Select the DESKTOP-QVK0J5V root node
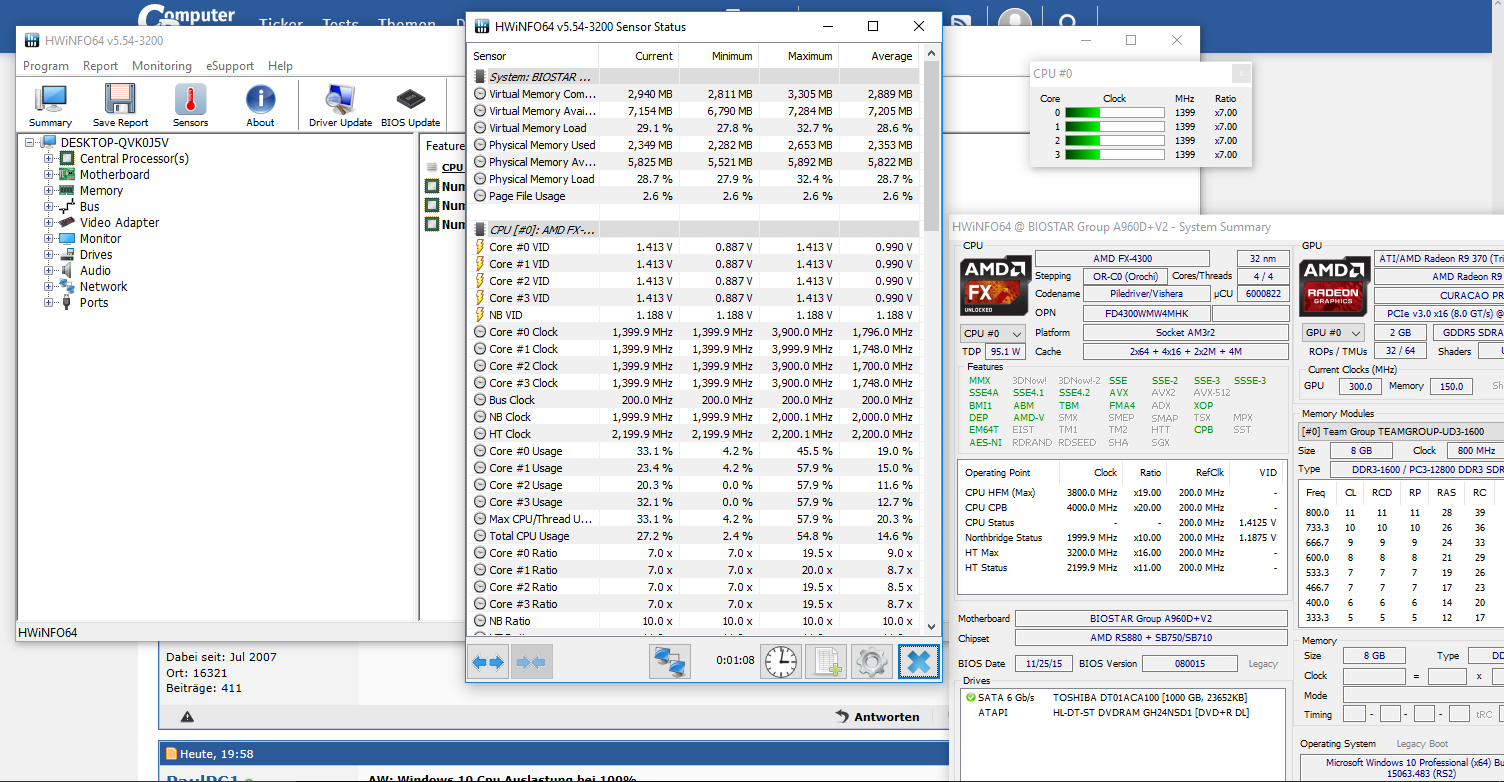 [x=114, y=142]
